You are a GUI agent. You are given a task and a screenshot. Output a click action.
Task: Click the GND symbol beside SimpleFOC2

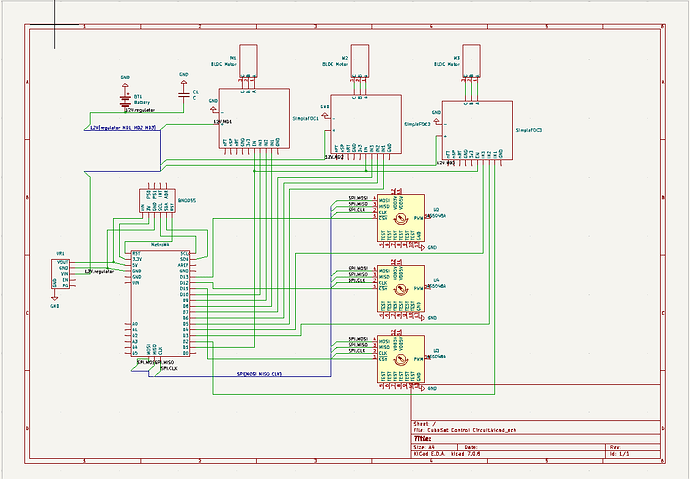325,112
